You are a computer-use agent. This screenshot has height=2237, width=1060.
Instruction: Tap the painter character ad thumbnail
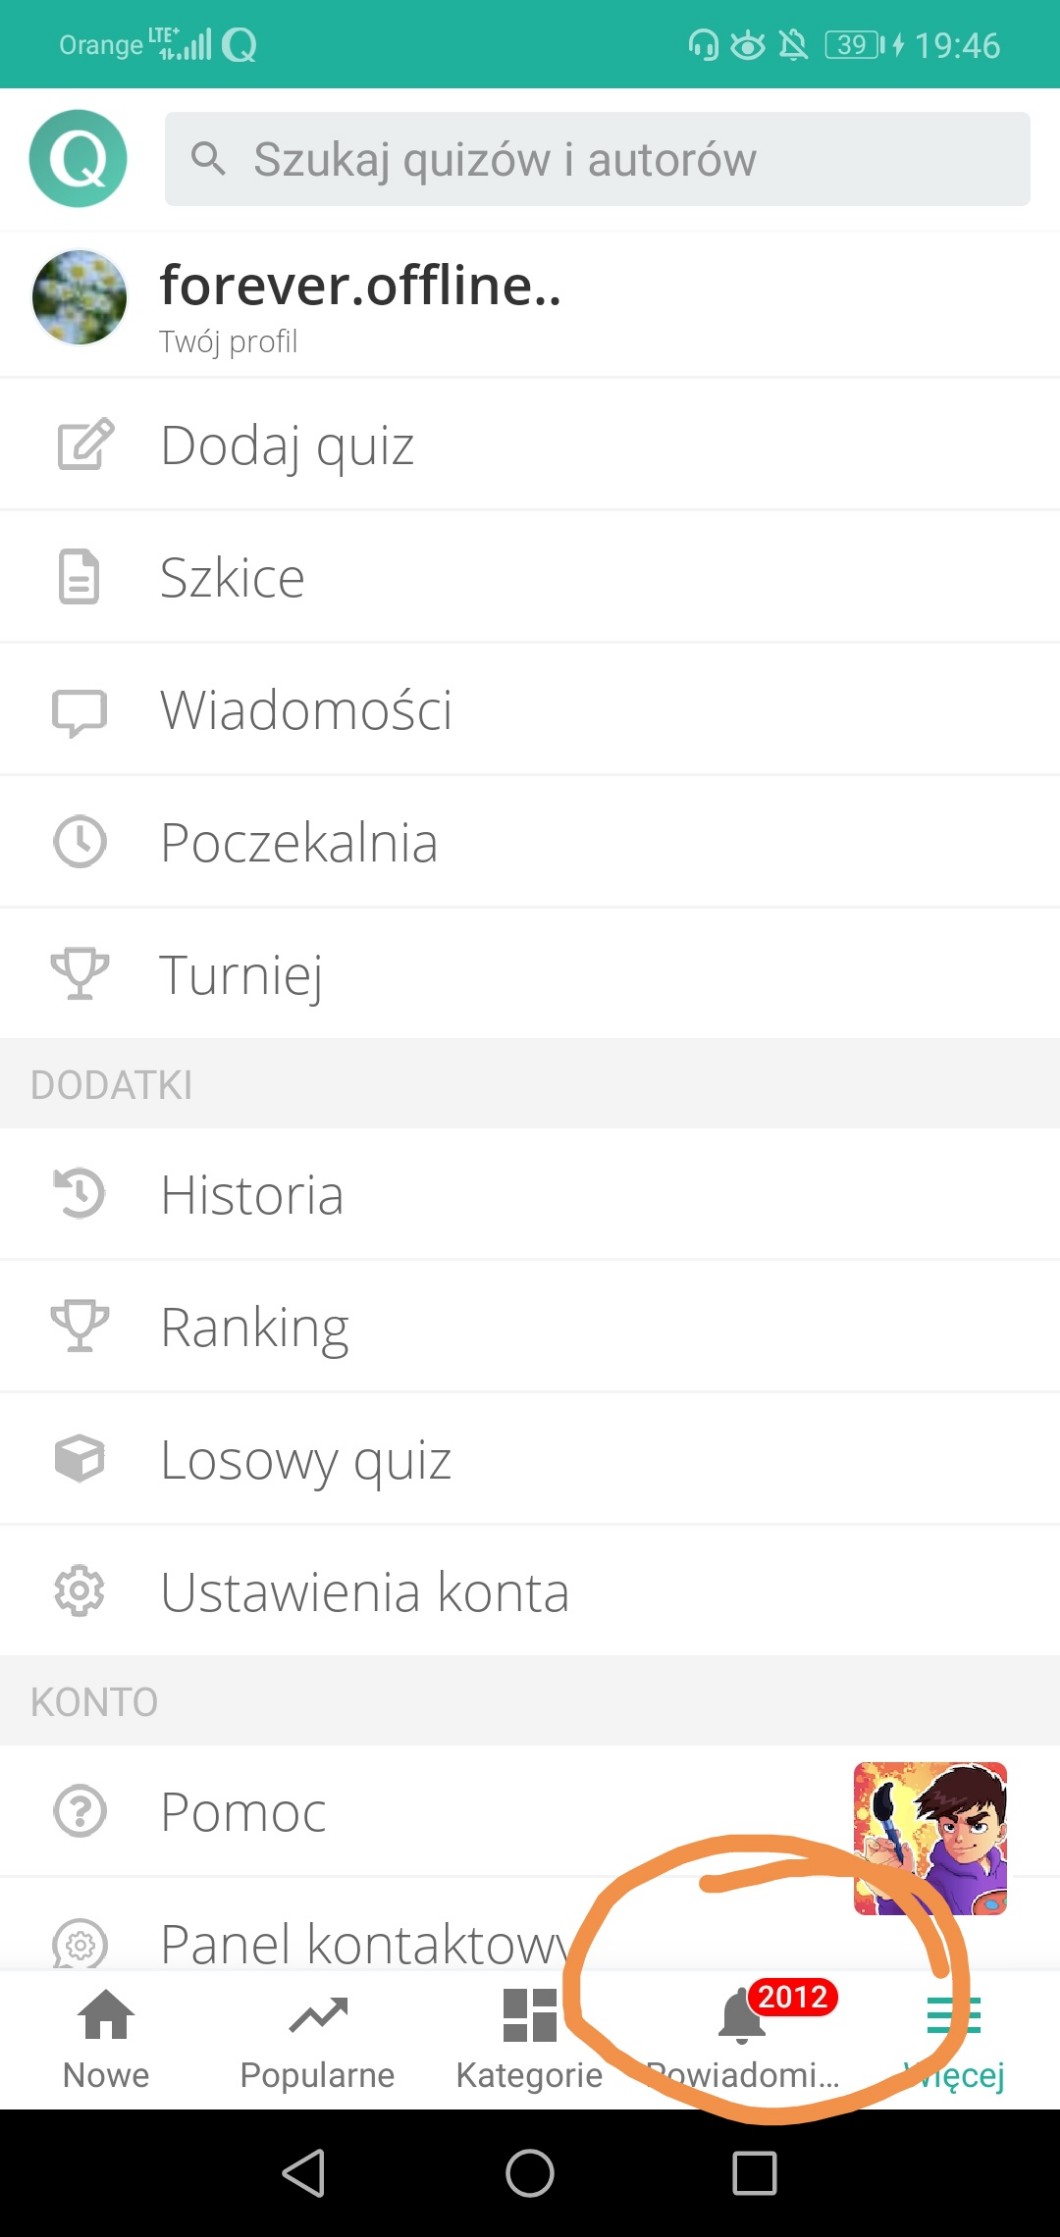(929, 1838)
